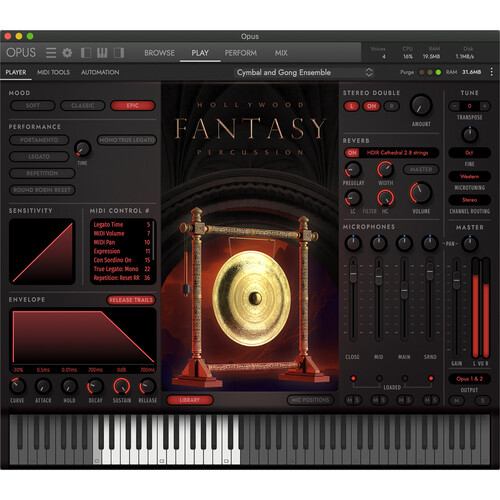
Task: Click the Library button
Action: pos(190,400)
